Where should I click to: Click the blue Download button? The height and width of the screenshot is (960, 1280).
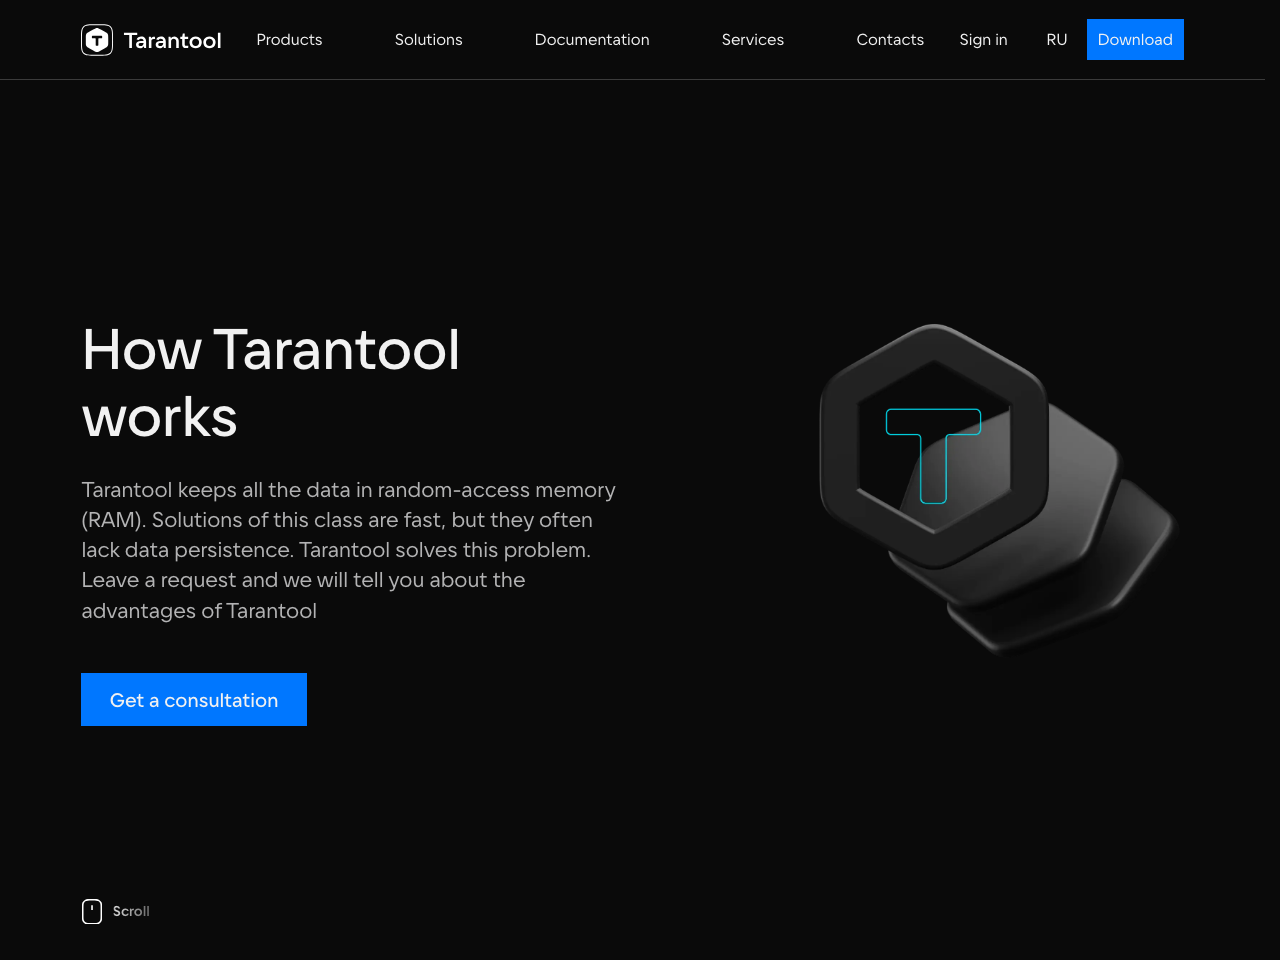pyautogui.click(x=1135, y=40)
